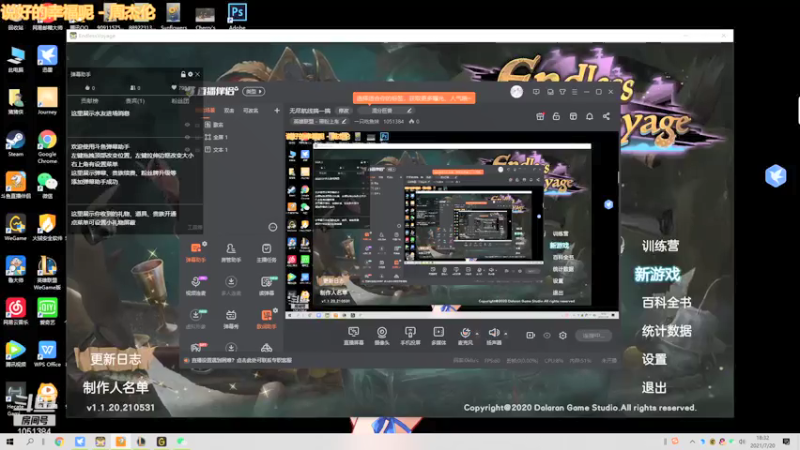Open Windows Start button on taskbar
Viewport: 800px width, 450px height.
10,442
